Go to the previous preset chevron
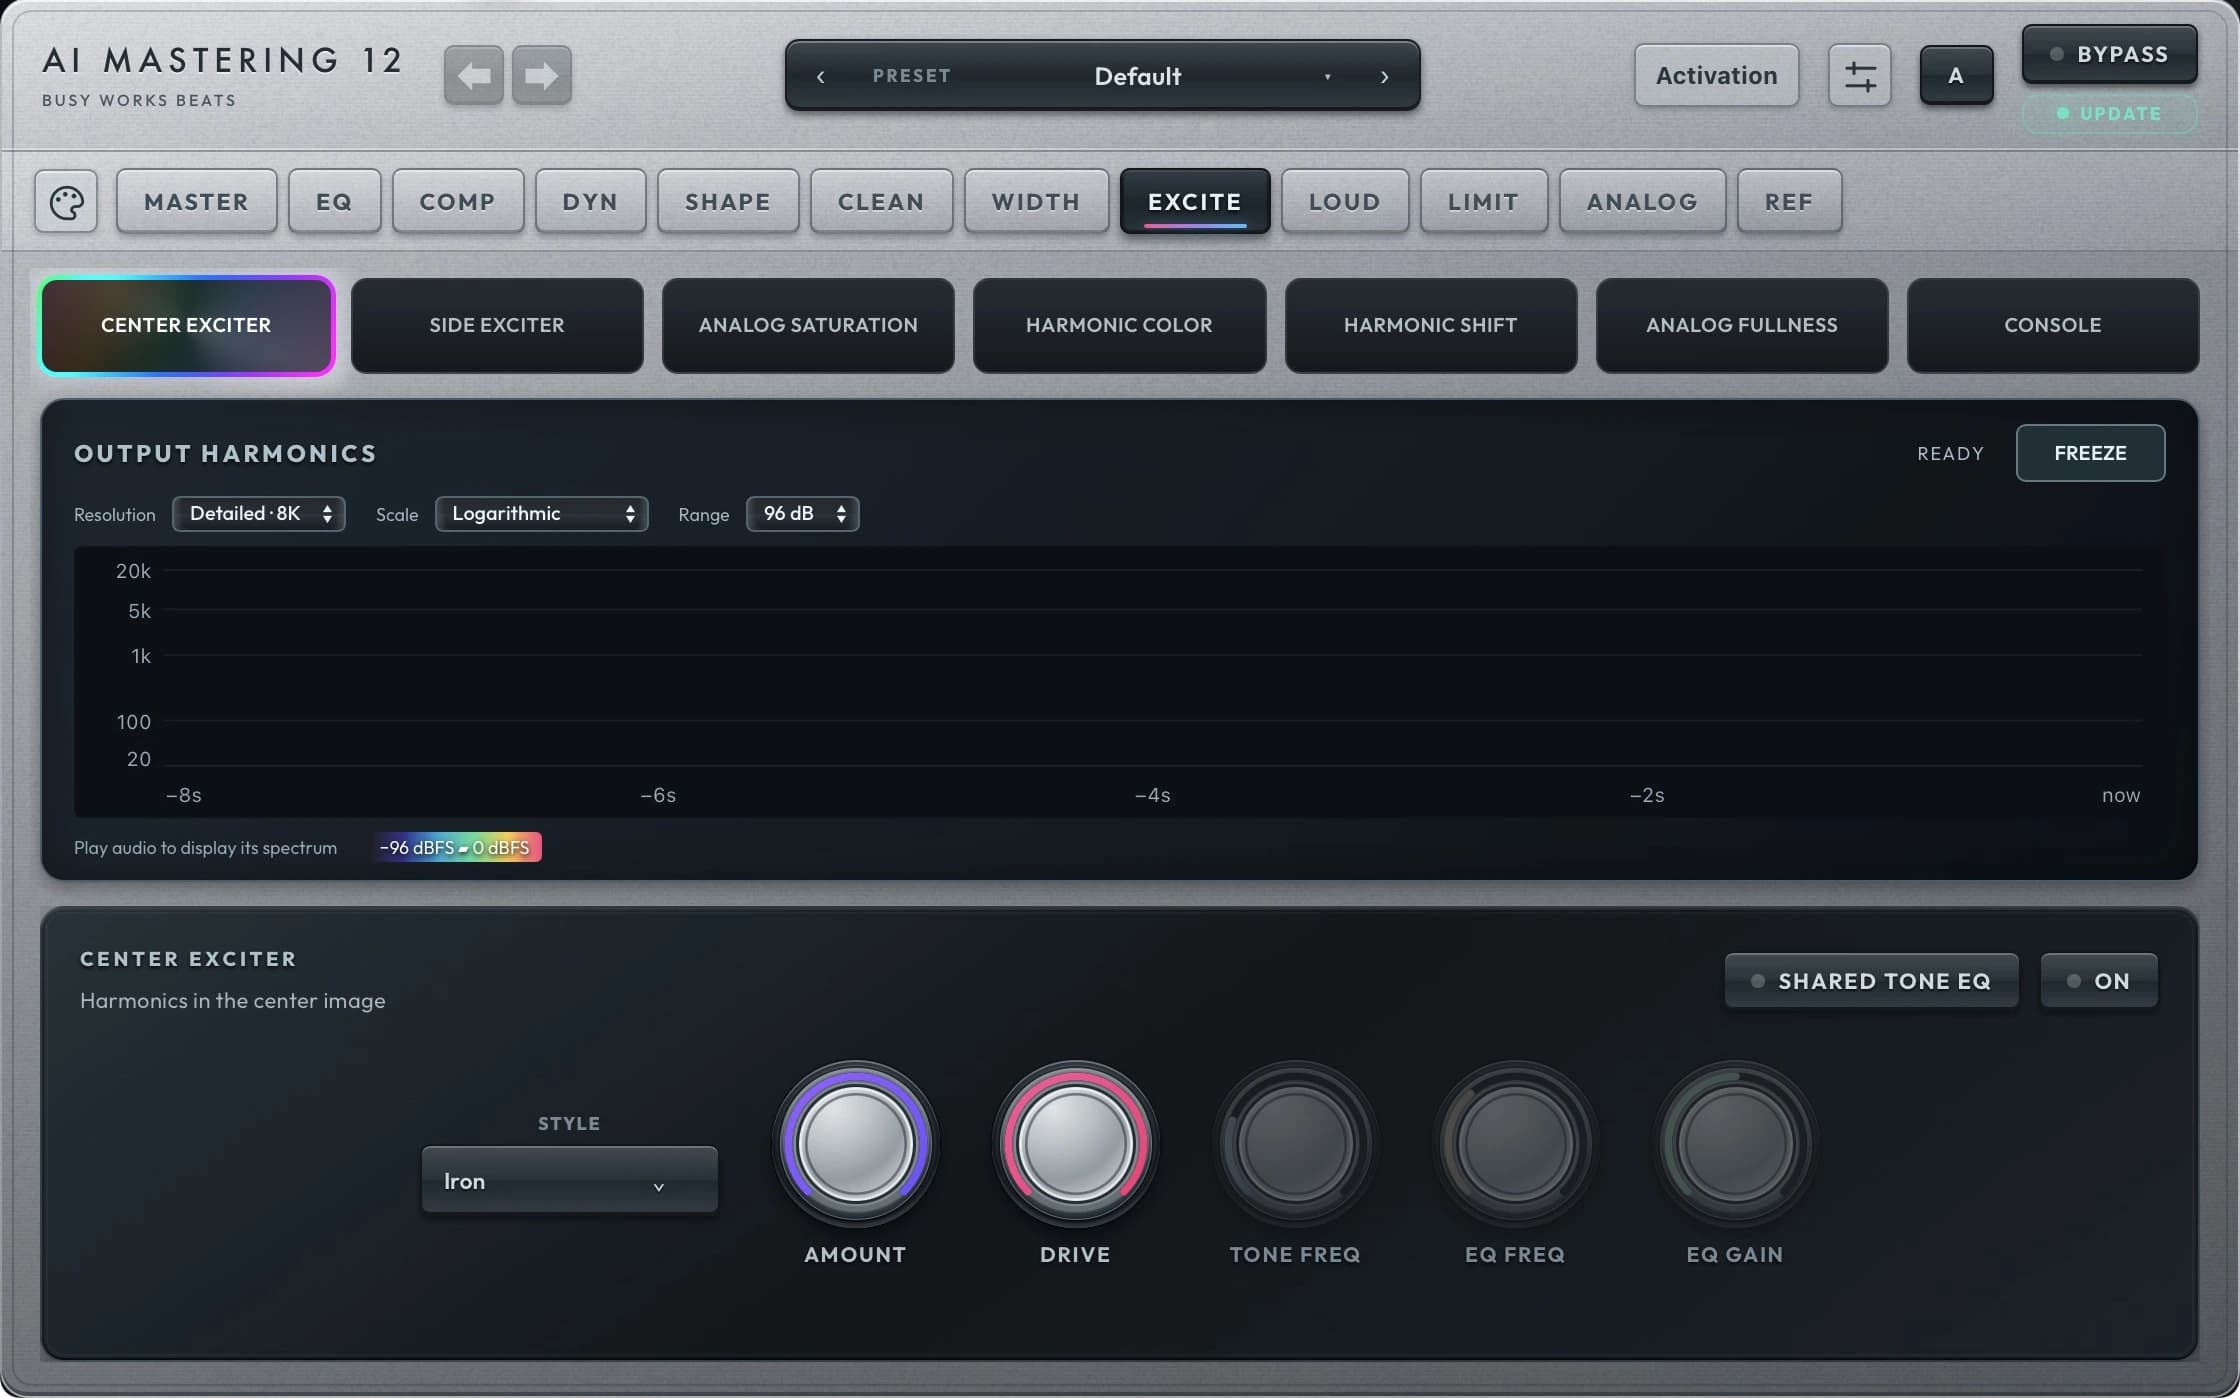Screen dimensions: 2240x1398 pos(821,76)
